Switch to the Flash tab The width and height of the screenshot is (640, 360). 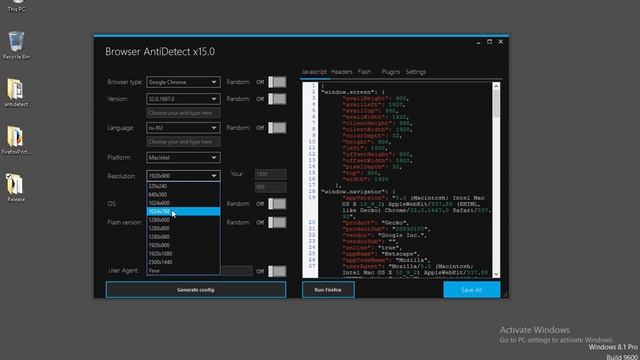(364, 72)
